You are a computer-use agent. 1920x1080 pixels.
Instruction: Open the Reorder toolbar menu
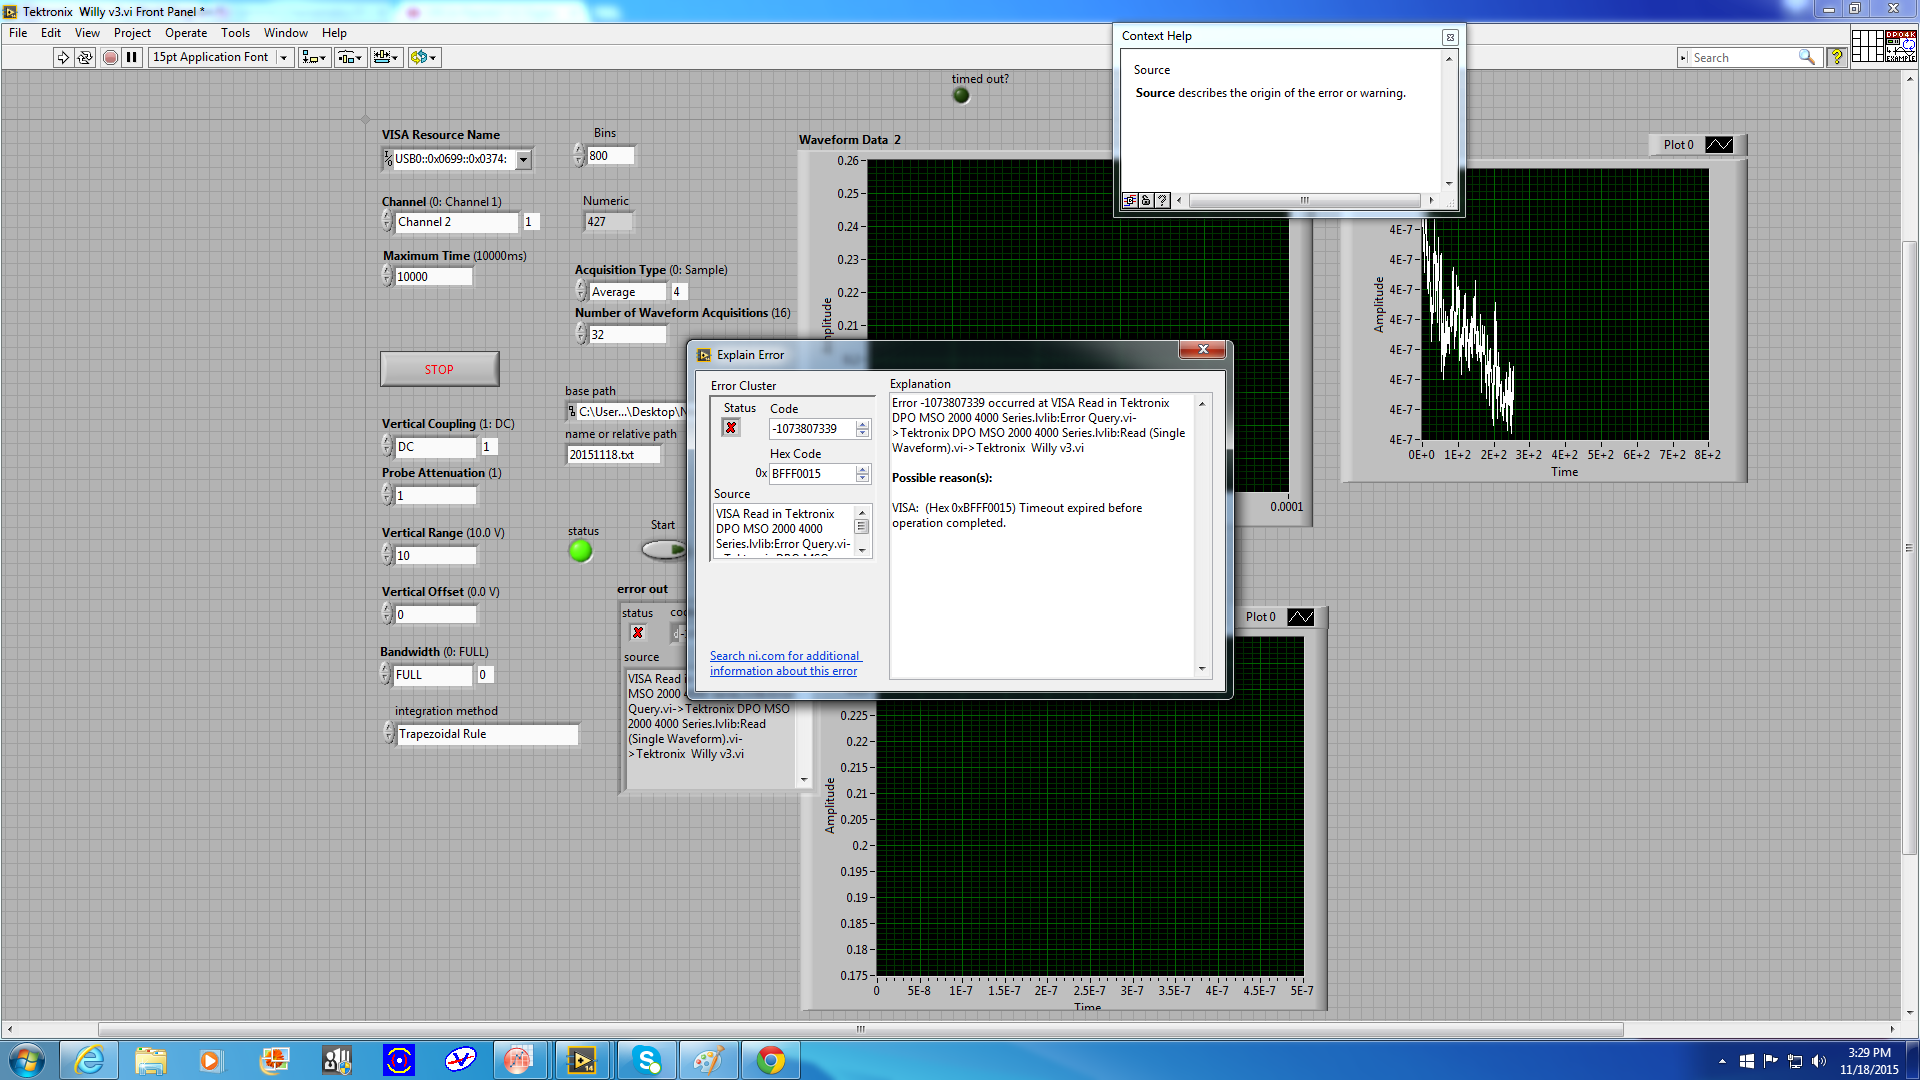tap(424, 57)
